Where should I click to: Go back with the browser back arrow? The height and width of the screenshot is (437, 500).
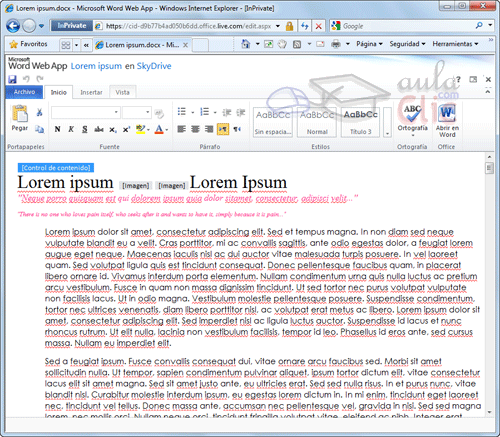pos(13,26)
